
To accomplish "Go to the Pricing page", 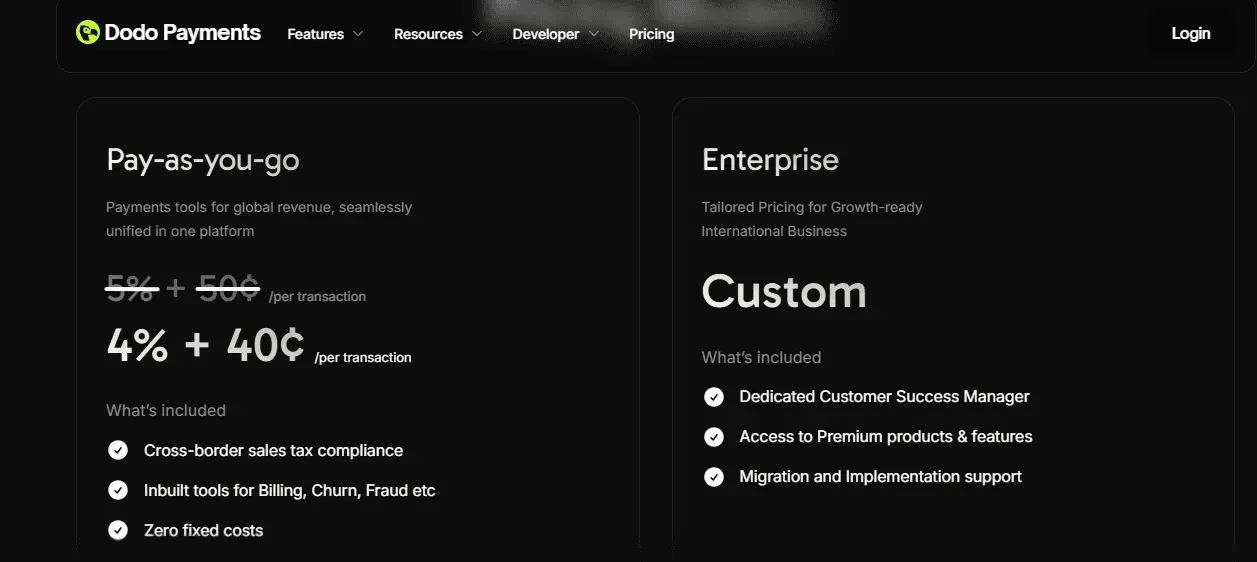I will 652,34.
